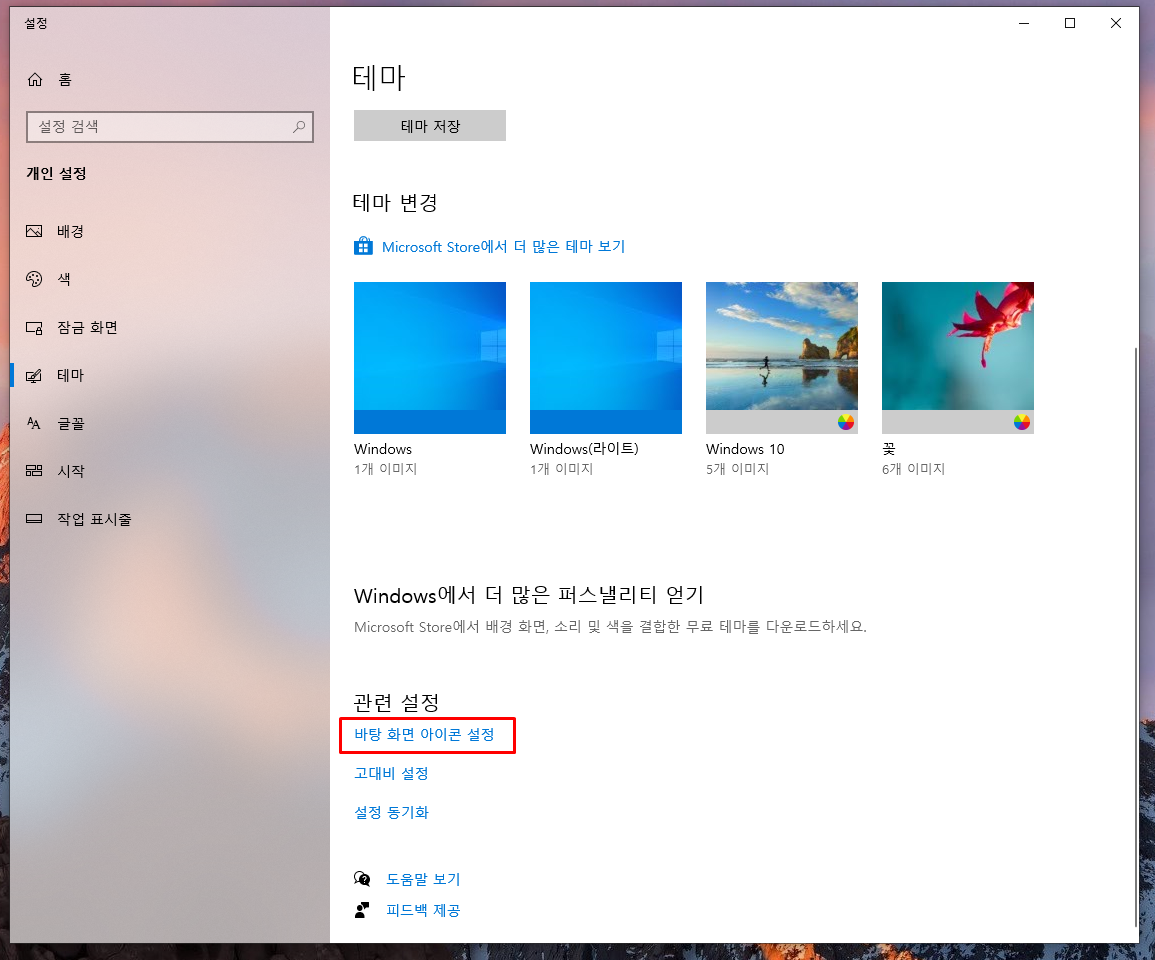The image size is (1155, 960).
Task: Click the Home house icon
Action: (x=35, y=80)
